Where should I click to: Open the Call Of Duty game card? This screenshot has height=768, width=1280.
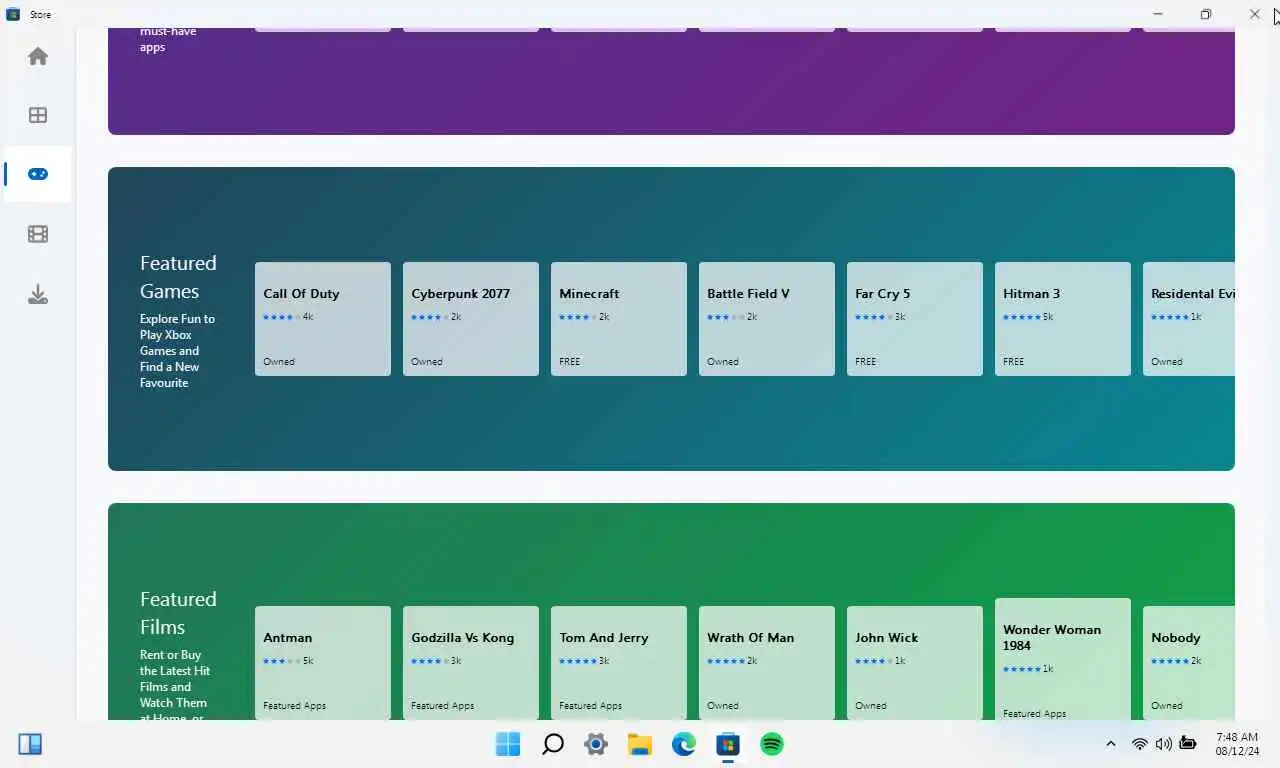point(323,319)
